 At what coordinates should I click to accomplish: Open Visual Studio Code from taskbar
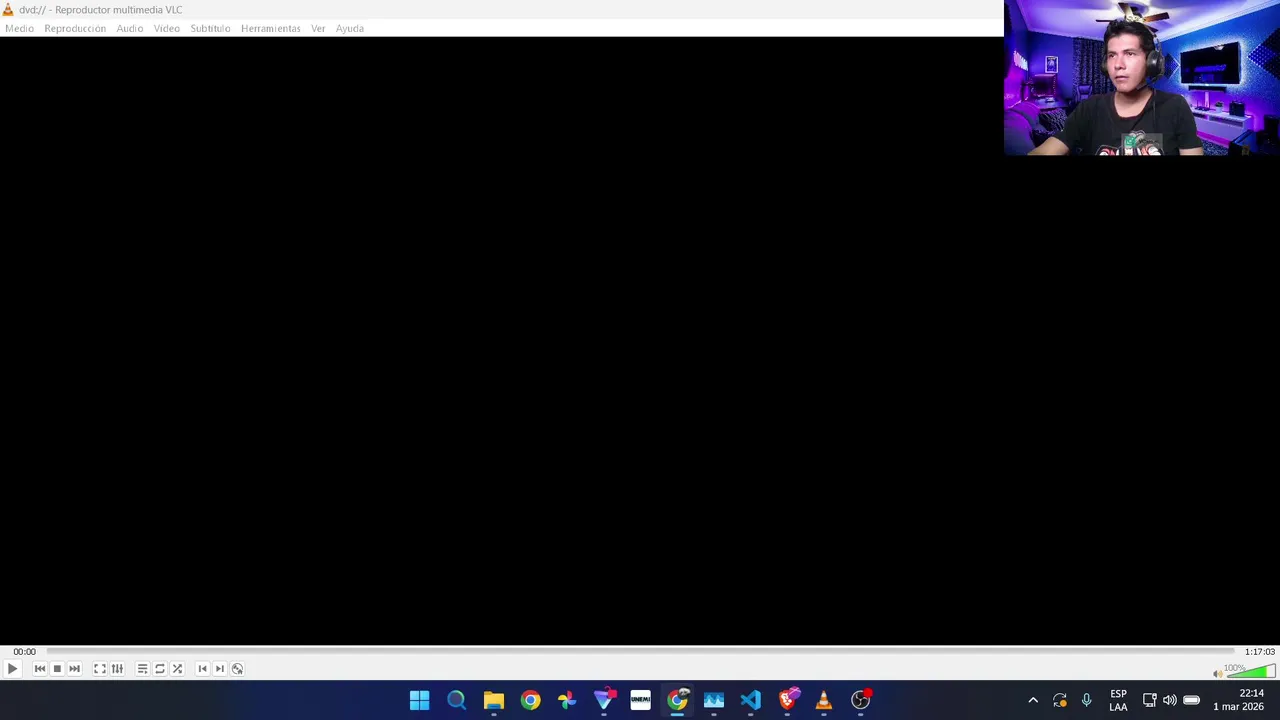click(x=750, y=700)
